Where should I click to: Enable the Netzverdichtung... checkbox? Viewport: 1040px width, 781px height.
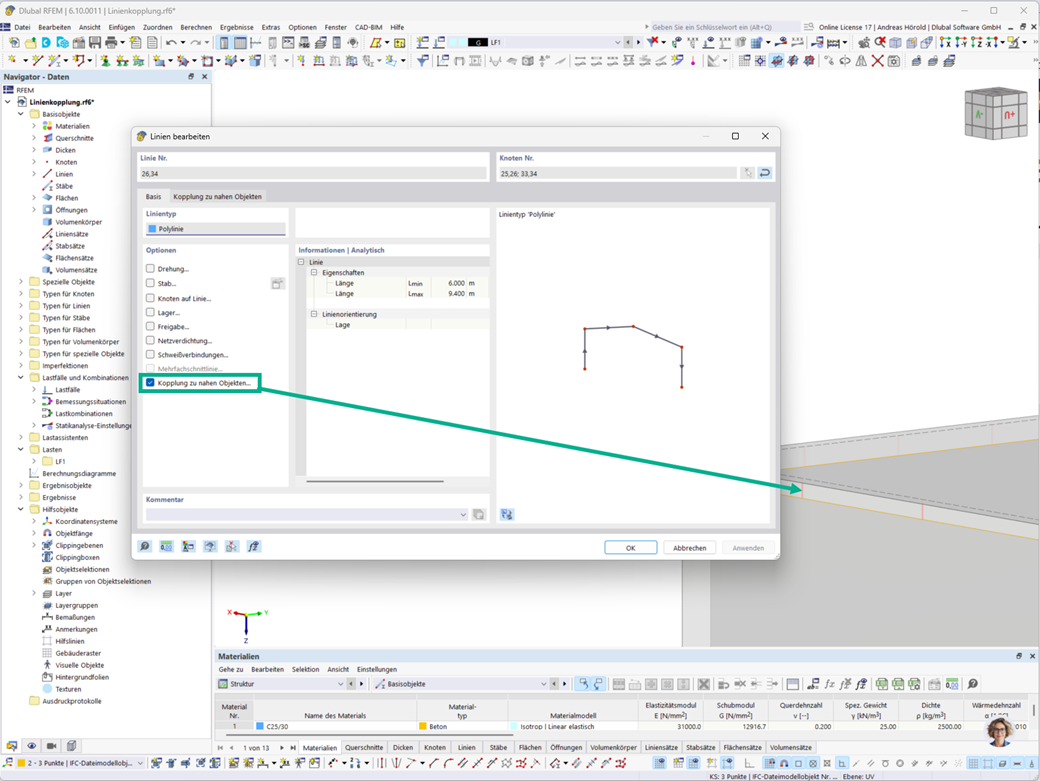click(151, 340)
